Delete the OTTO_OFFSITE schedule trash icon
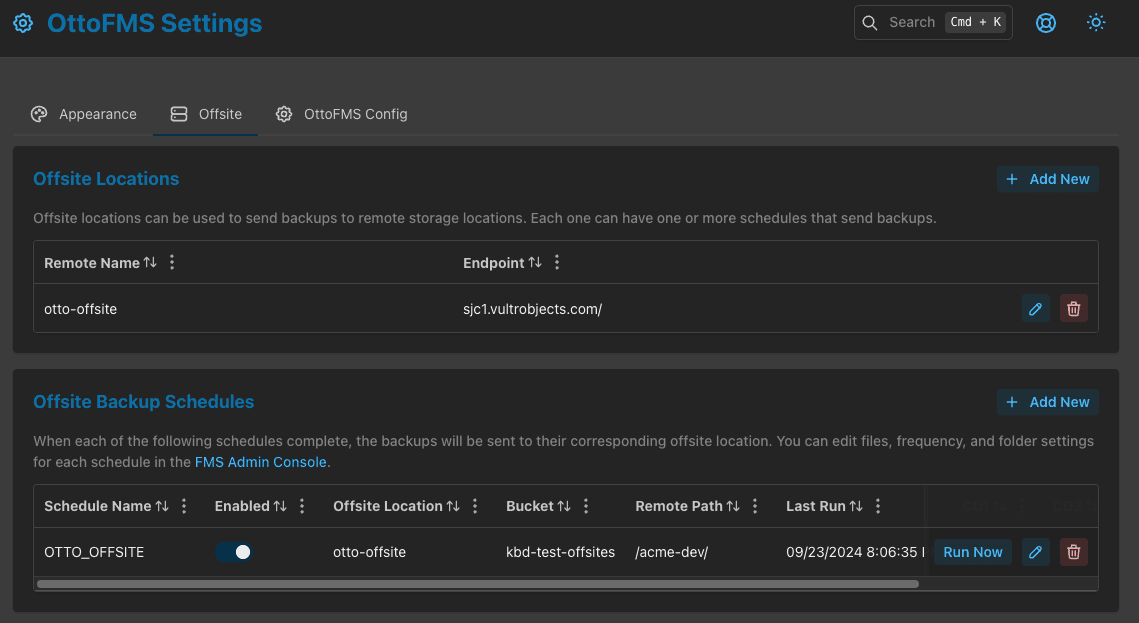Image resolution: width=1139 pixels, height=623 pixels. click(1073, 552)
